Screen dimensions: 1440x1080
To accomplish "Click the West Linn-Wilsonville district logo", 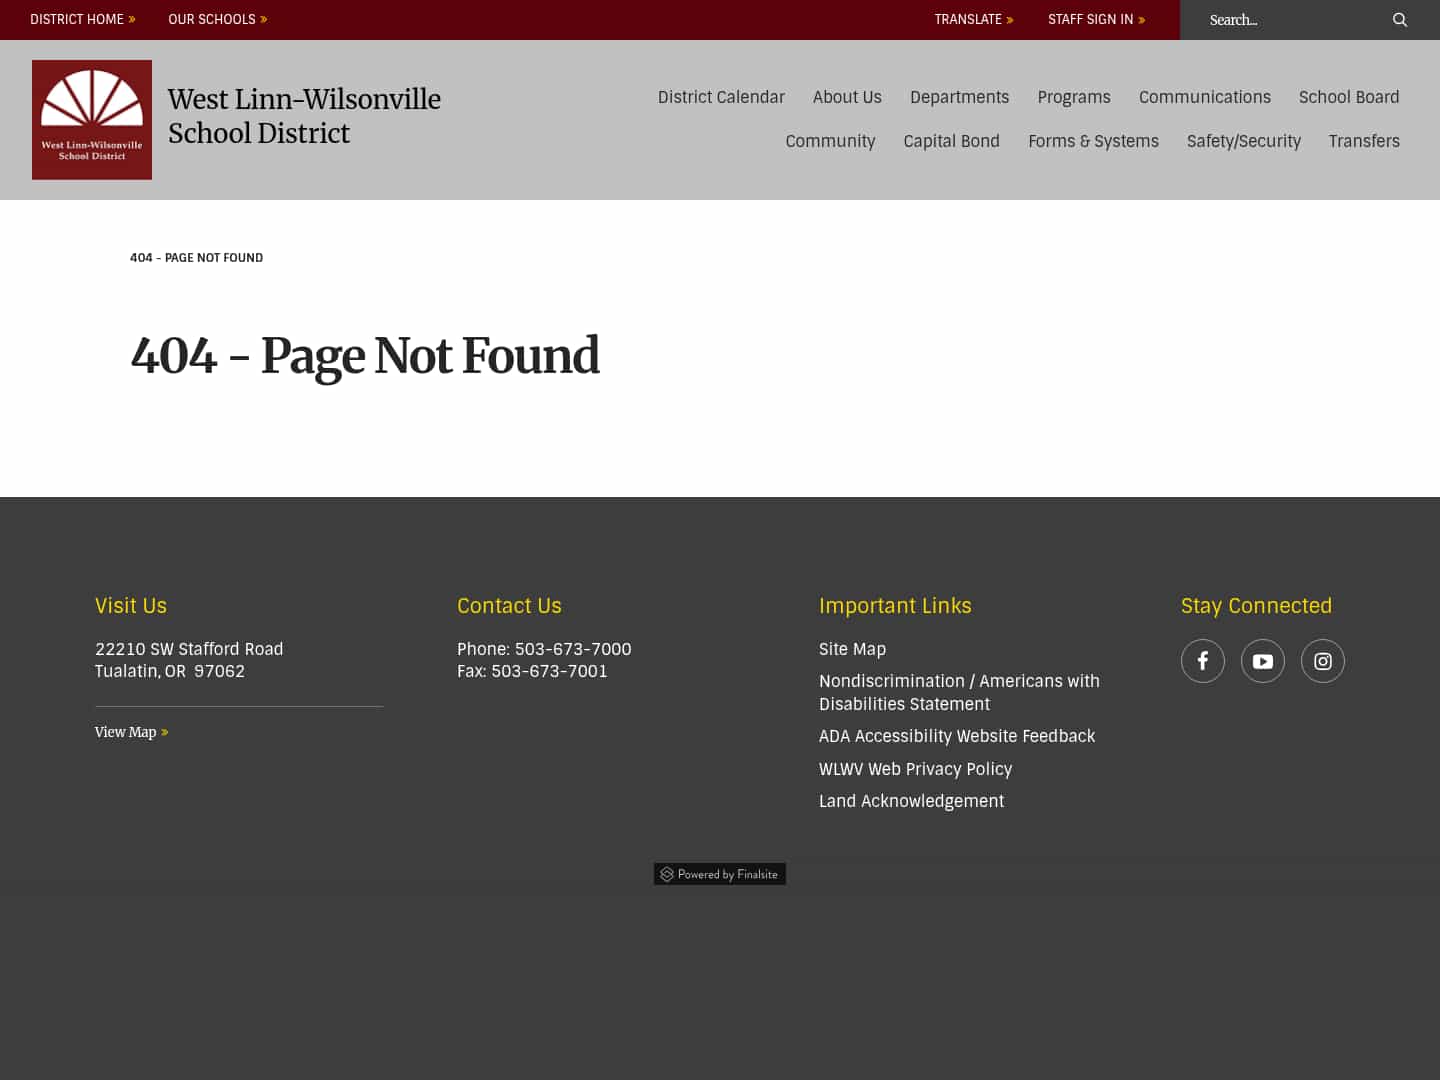I will [91, 119].
